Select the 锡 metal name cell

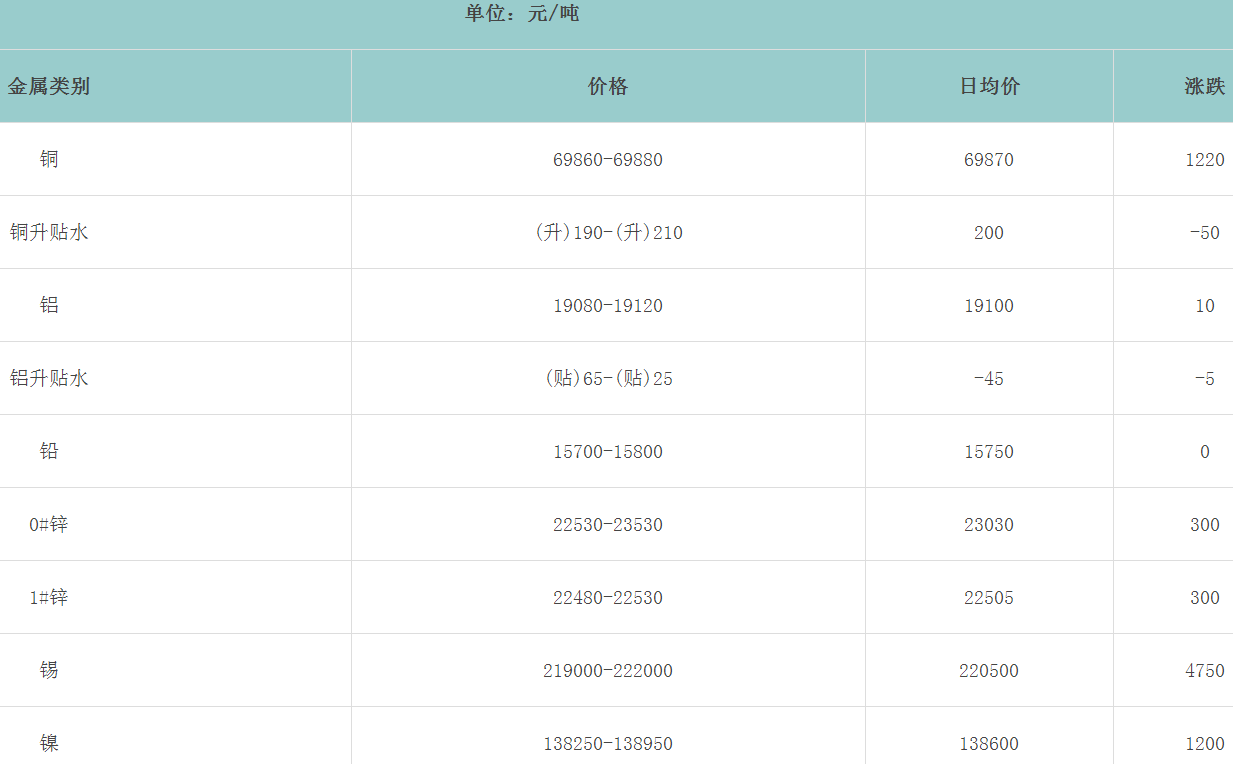(49, 670)
